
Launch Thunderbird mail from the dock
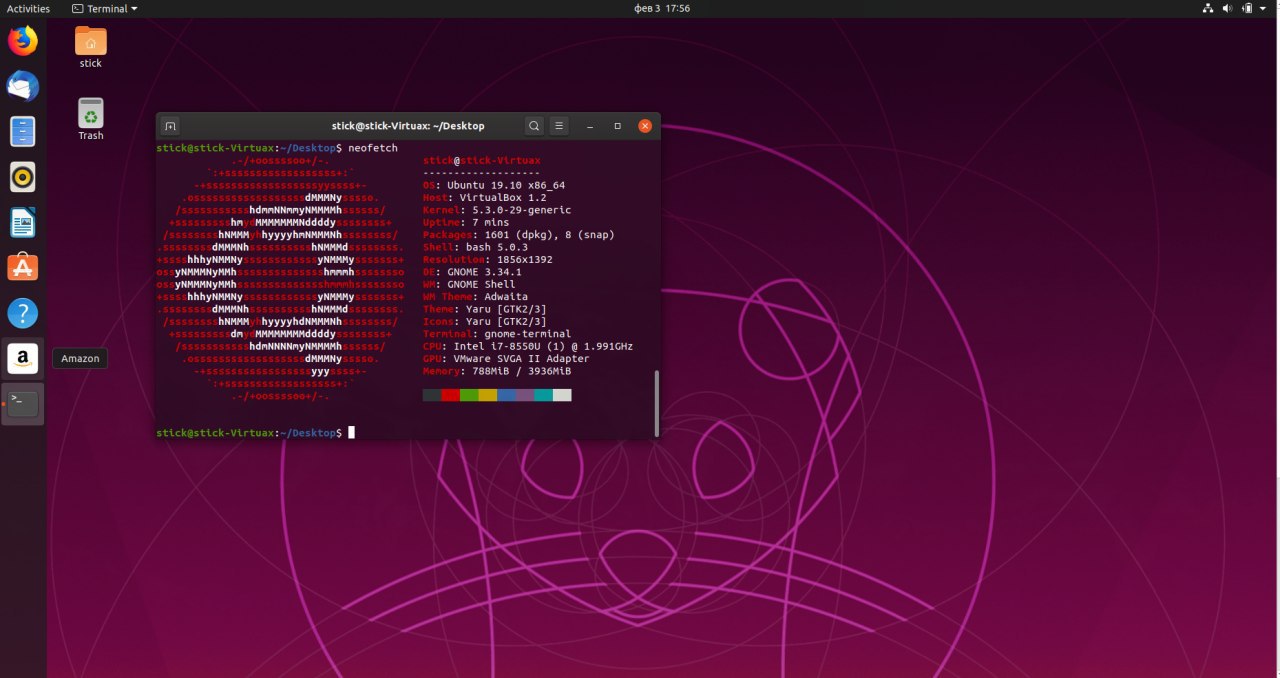pyautogui.click(x=22, y=86)
